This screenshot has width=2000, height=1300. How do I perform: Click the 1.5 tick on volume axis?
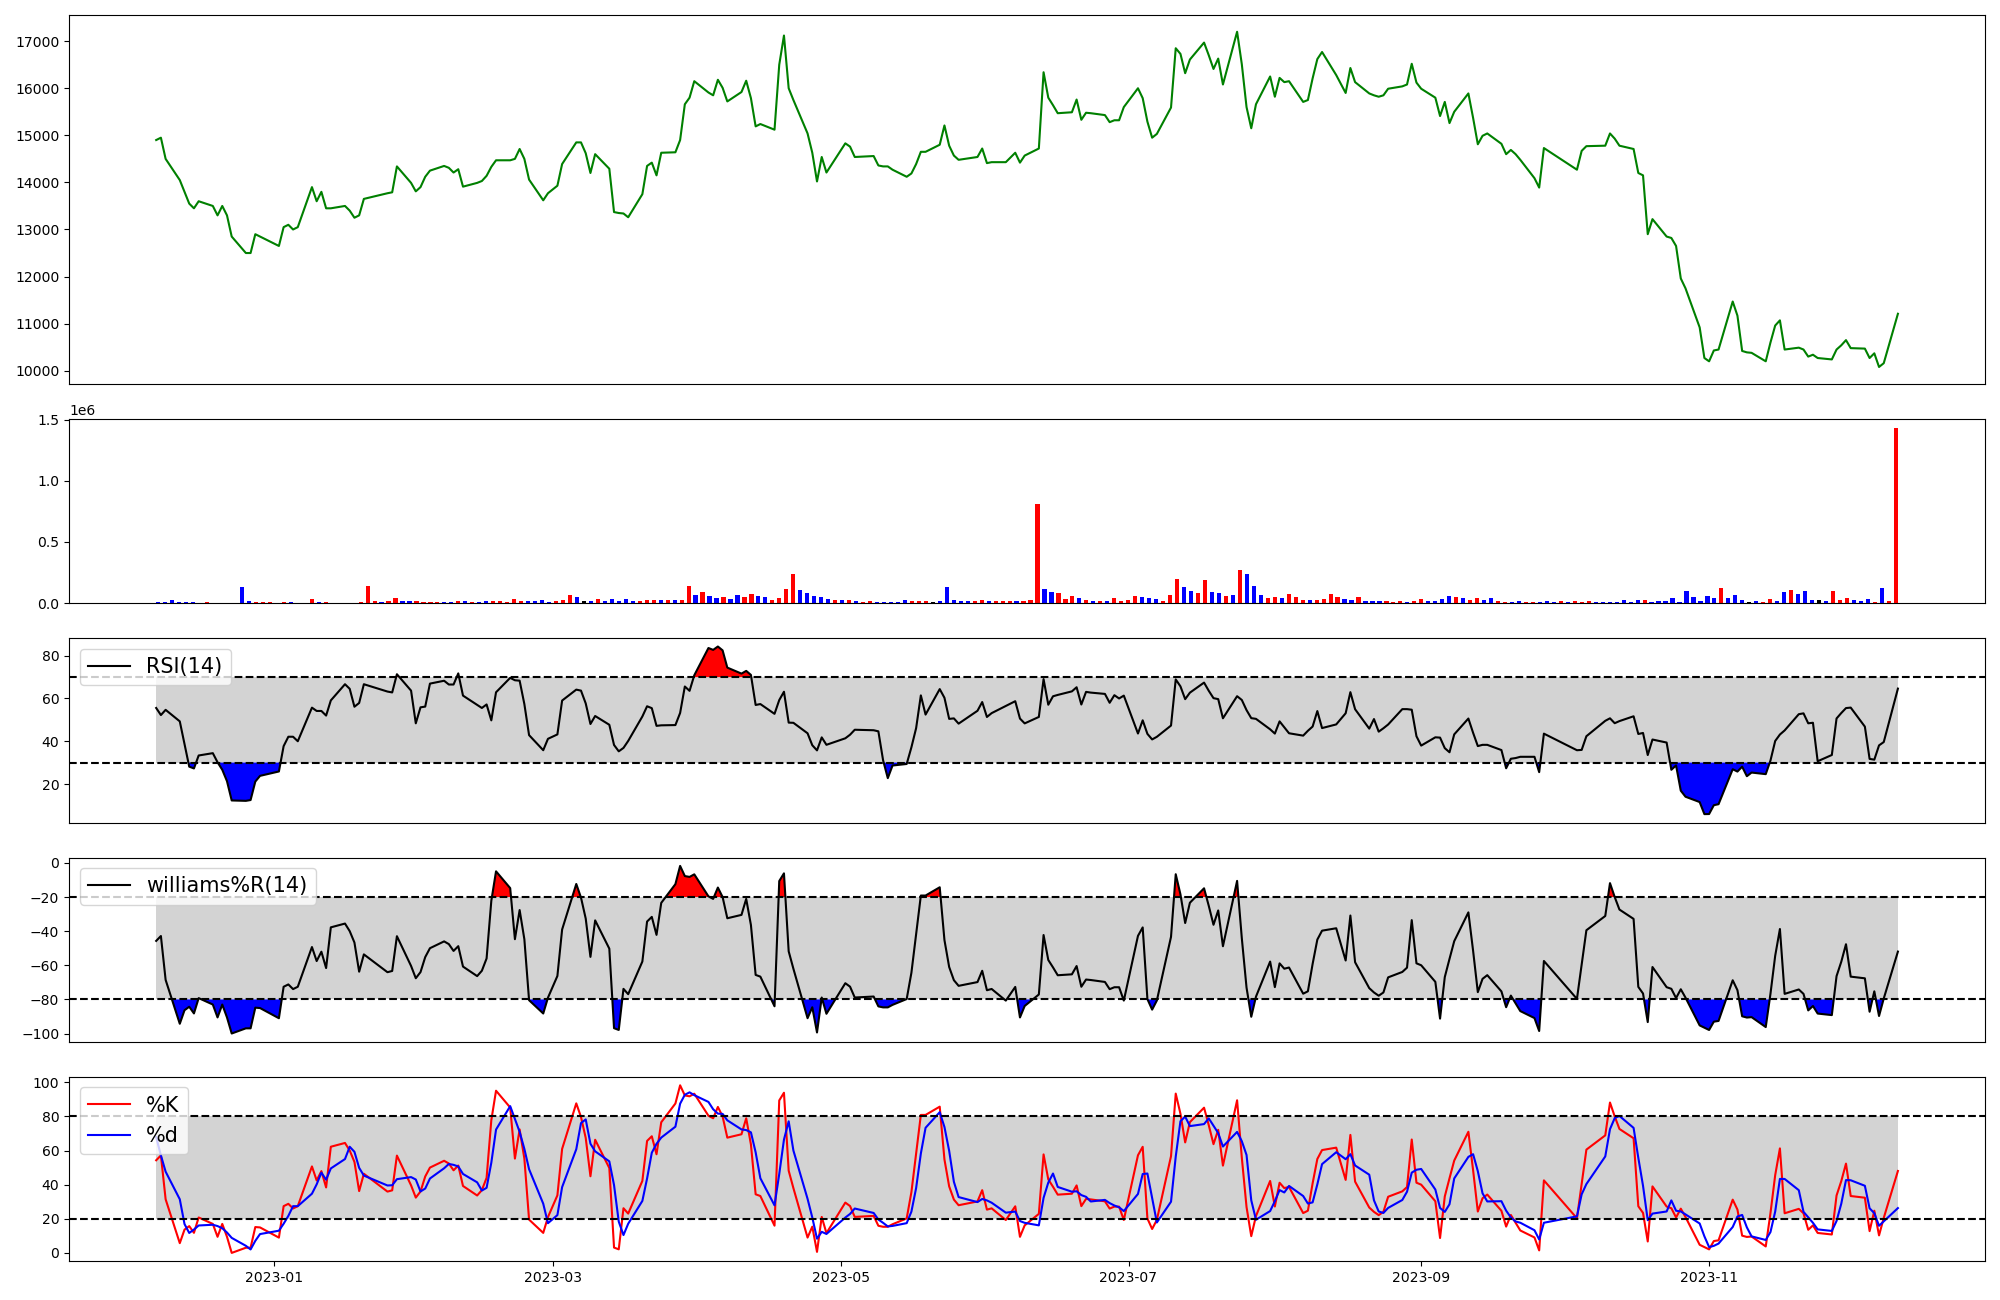pyautogui.click(x=48, y=420)
